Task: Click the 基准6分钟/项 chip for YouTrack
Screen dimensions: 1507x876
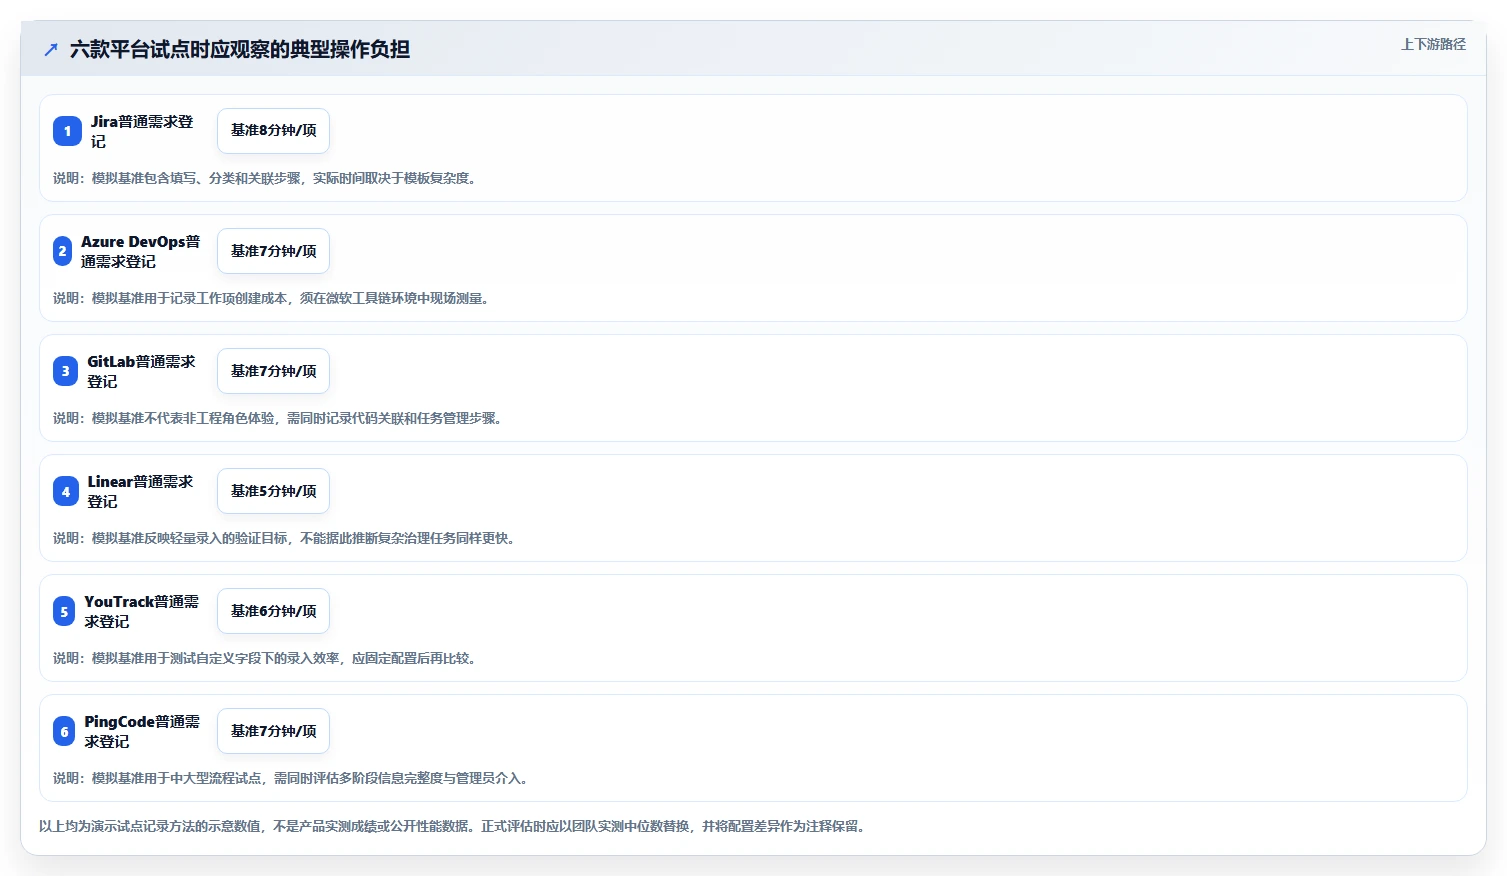Action: tap(273, 611)
